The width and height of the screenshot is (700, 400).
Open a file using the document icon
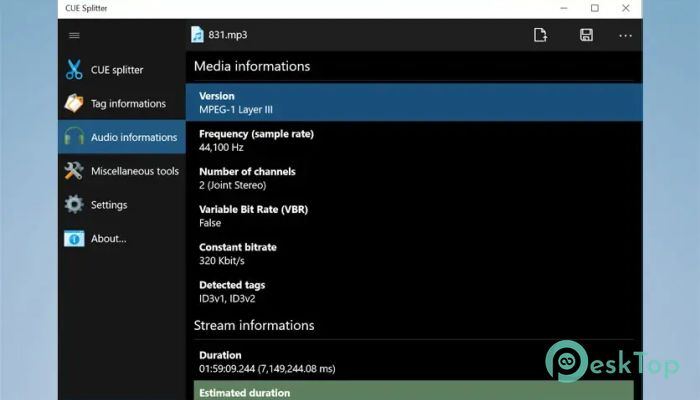pyautogui.click(x=540, y=35)
